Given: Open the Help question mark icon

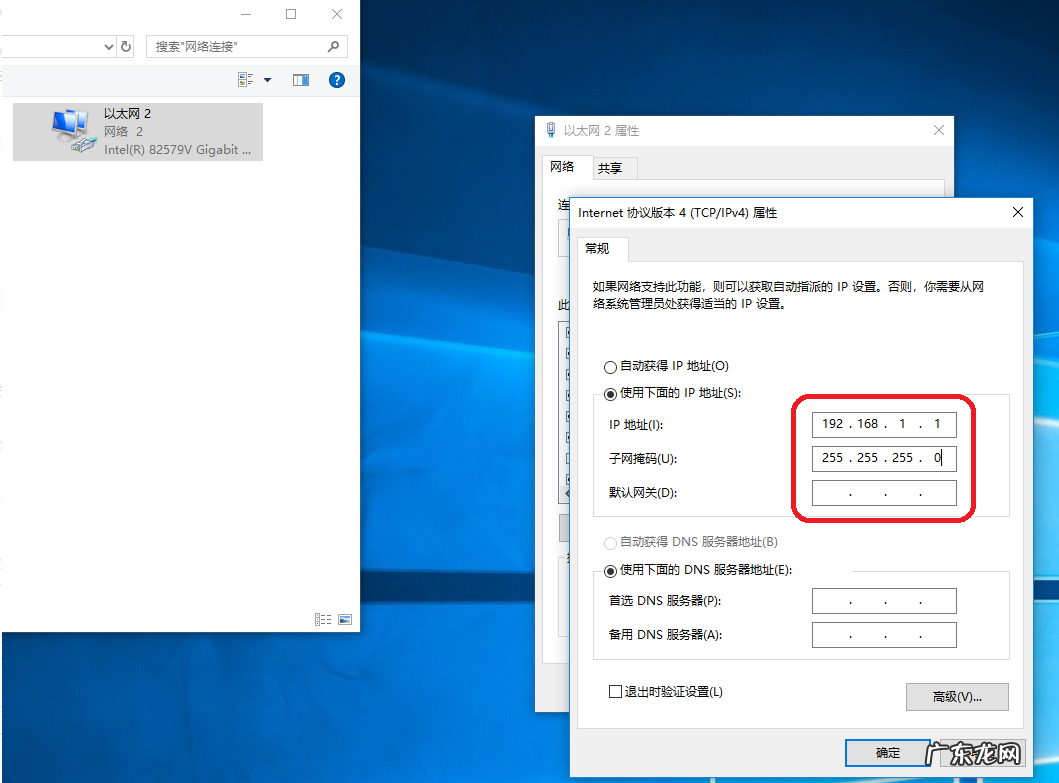Looking at the screenshot, I should [336, 79].
